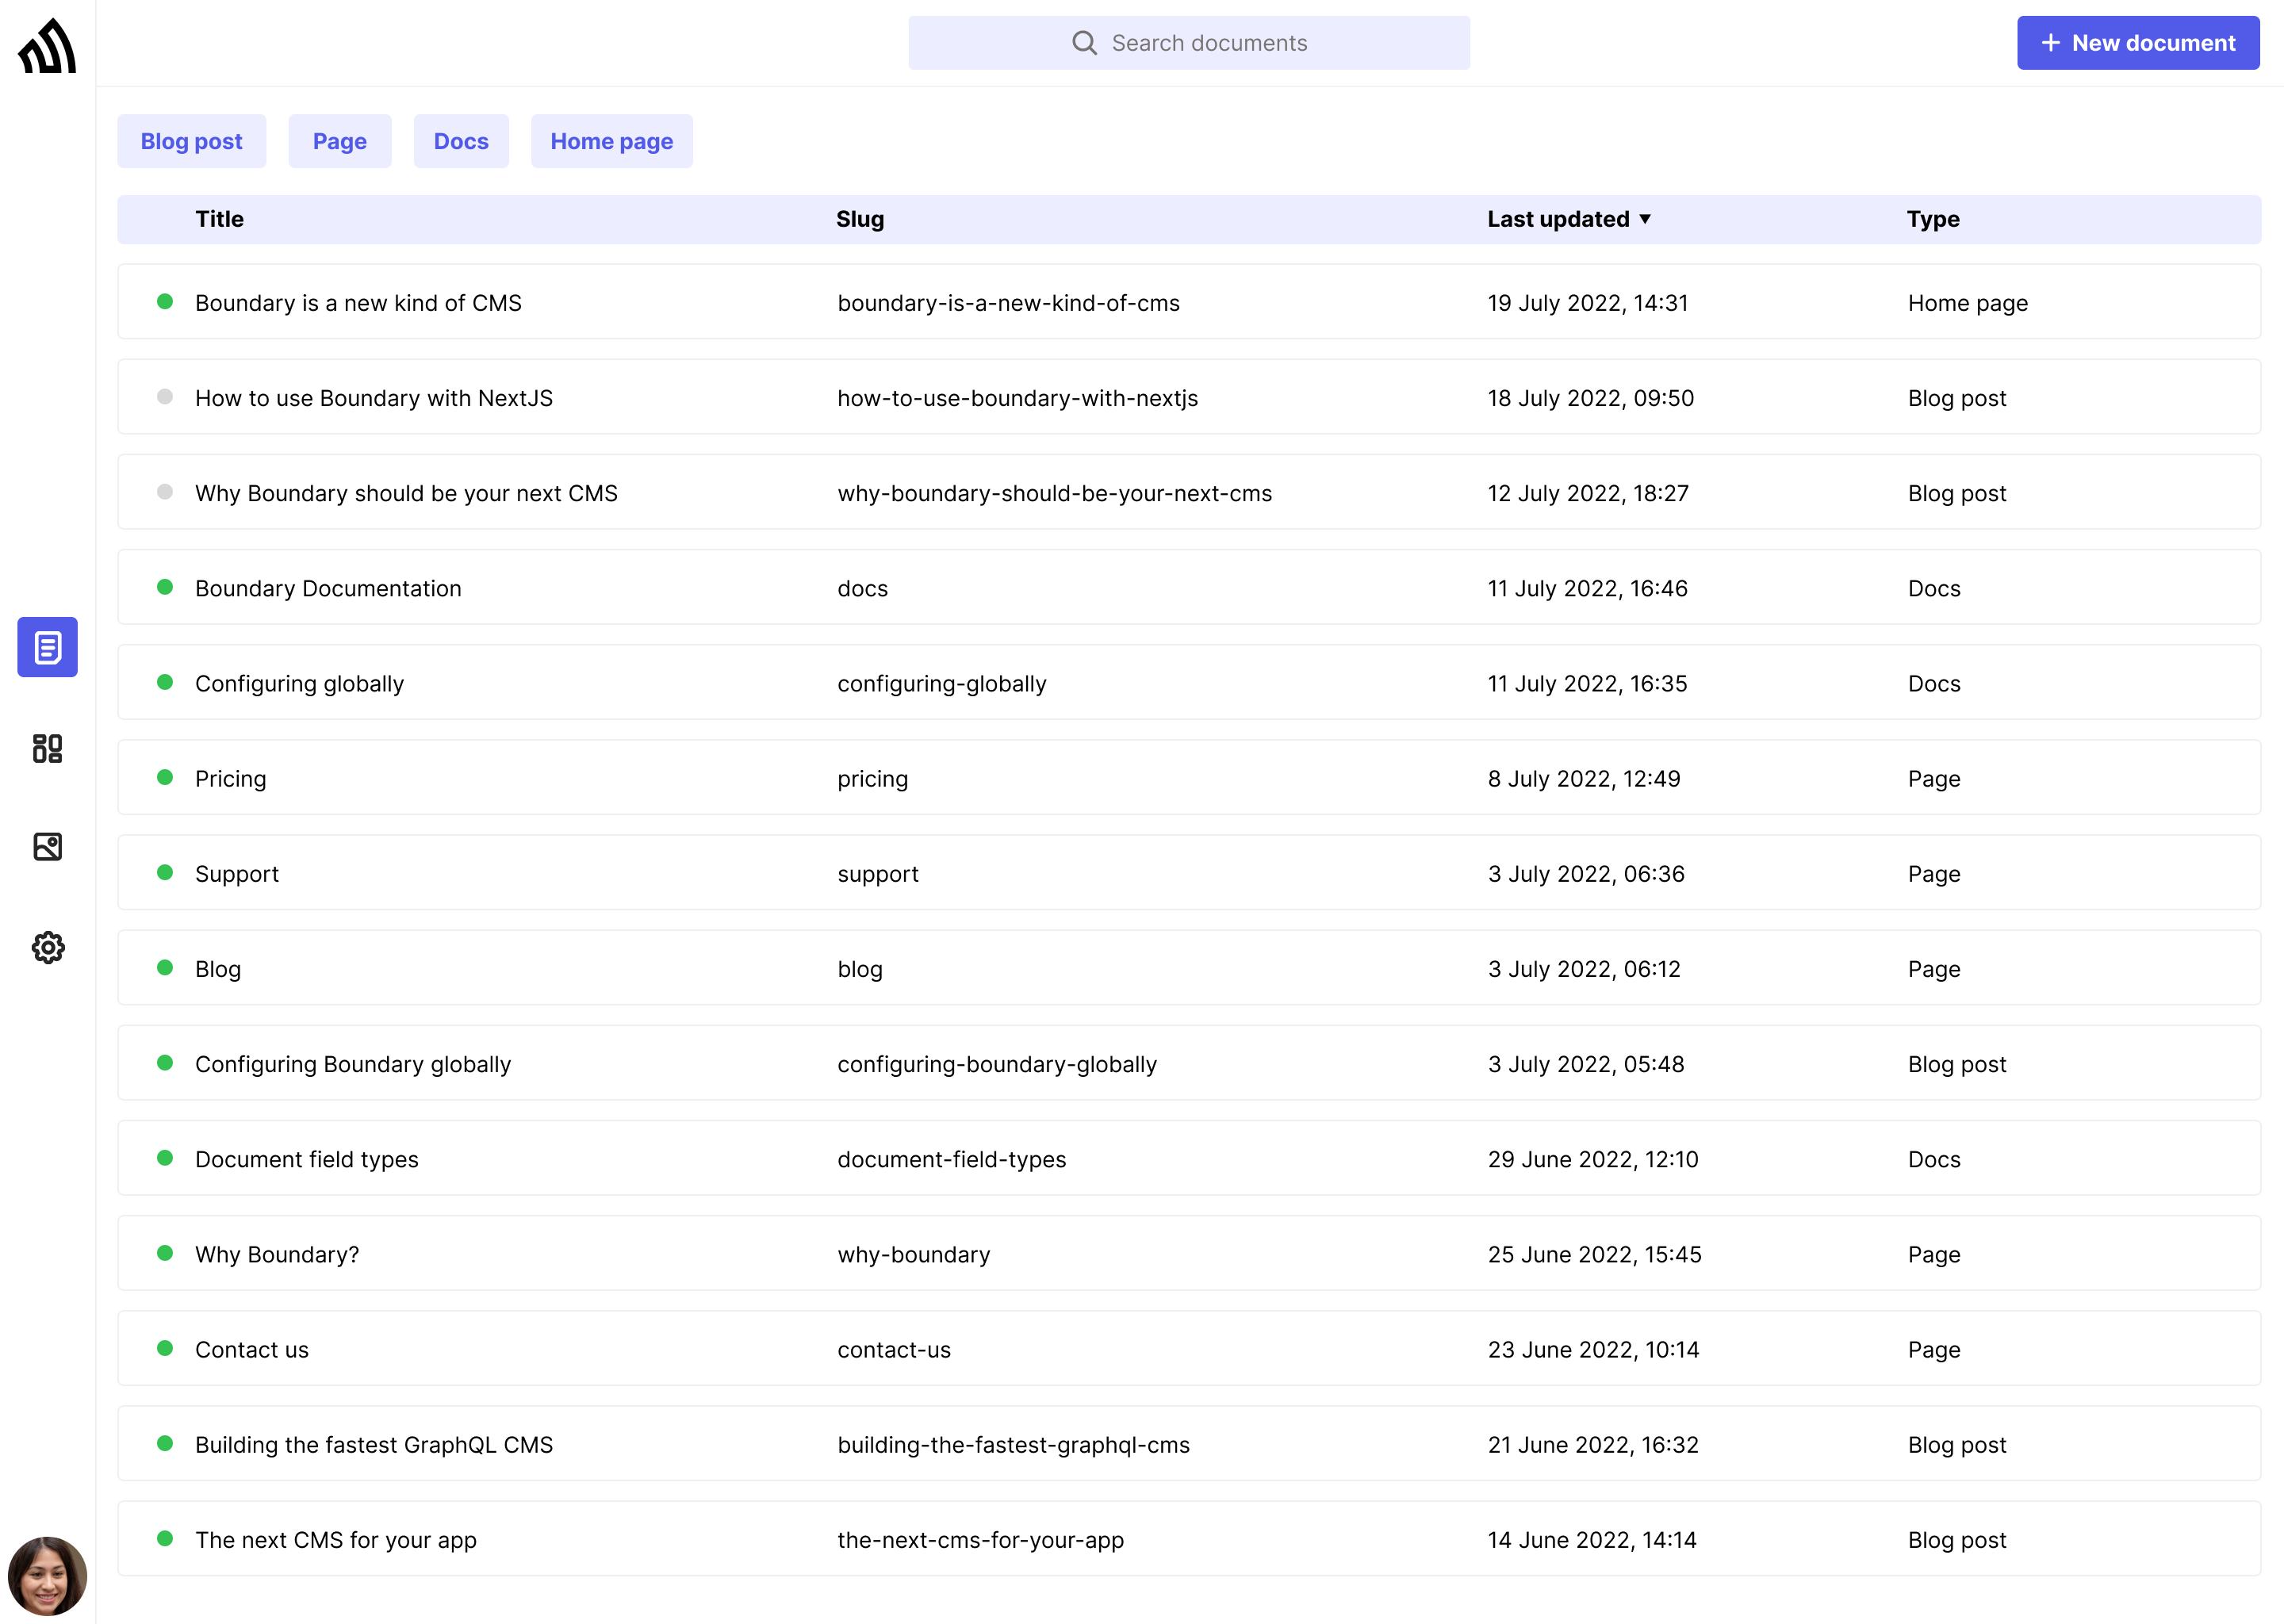The image size is (2284, 1624).
Task: Click status dot of Support row
Action: coord(165,872)
